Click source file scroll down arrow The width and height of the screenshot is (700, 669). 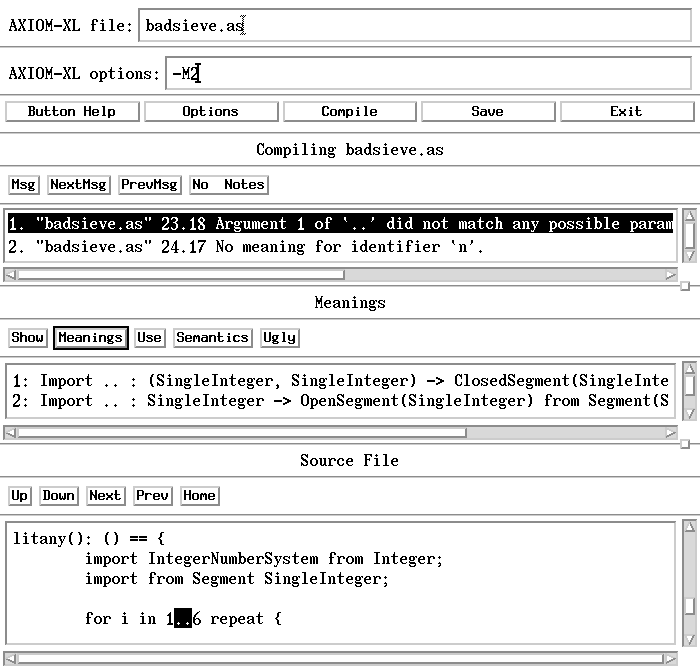point(690,640)
